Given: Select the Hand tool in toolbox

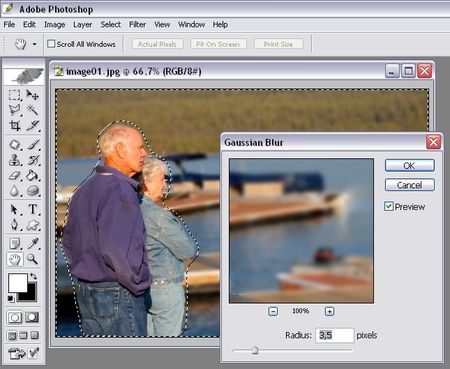Looking at the screenshot, I should pos(14,259).
